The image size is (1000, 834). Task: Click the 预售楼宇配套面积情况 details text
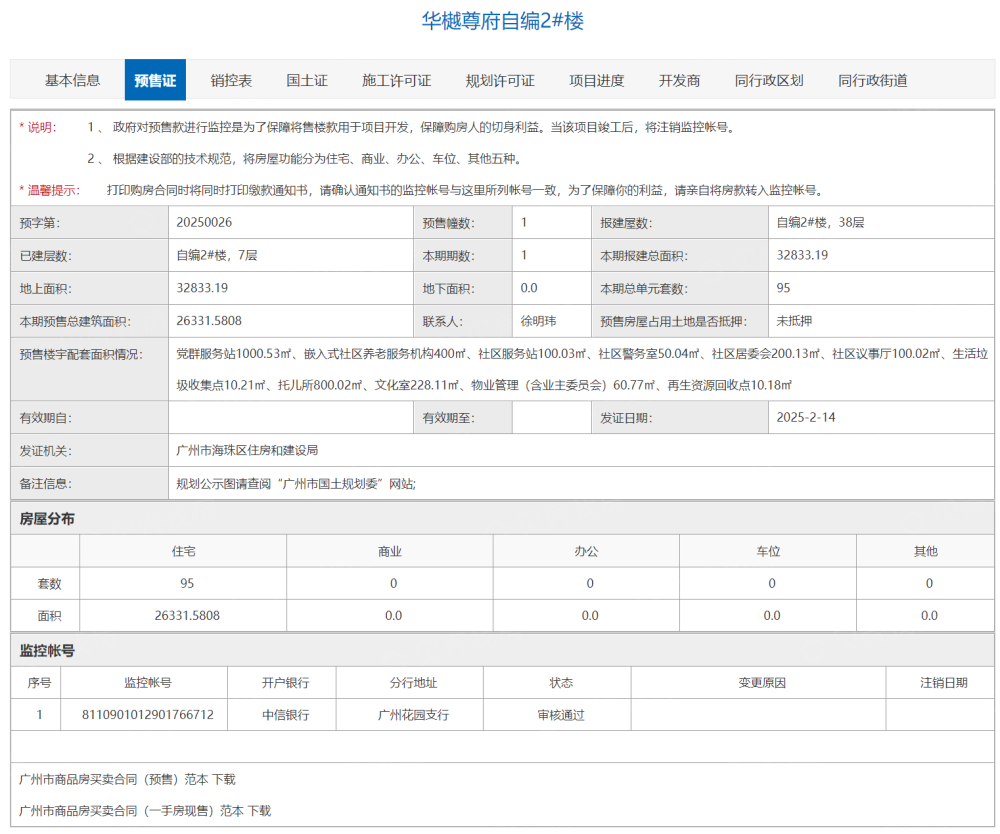[582, 369]
